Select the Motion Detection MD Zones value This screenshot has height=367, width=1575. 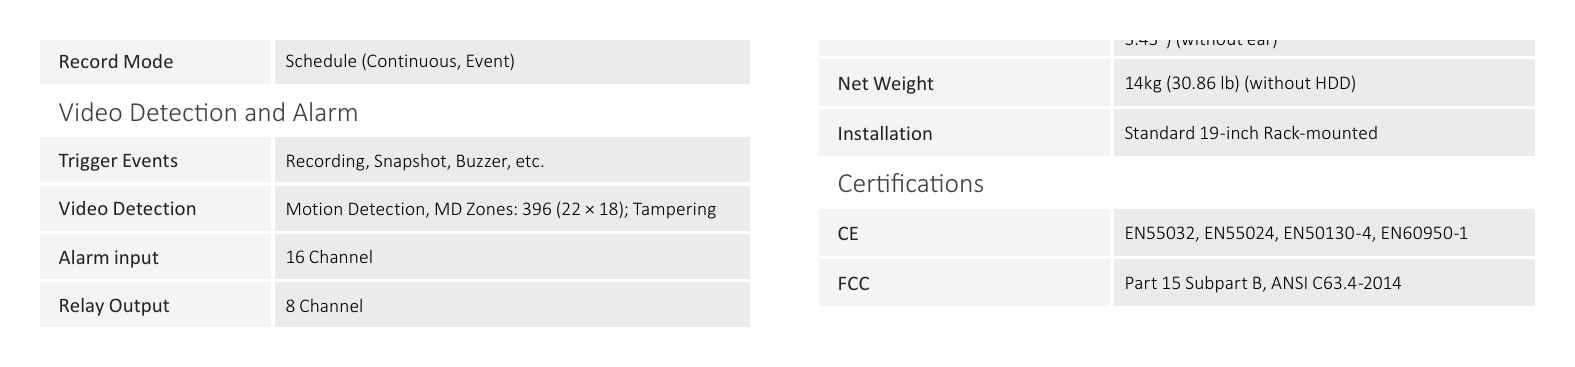tap(501, 209)
